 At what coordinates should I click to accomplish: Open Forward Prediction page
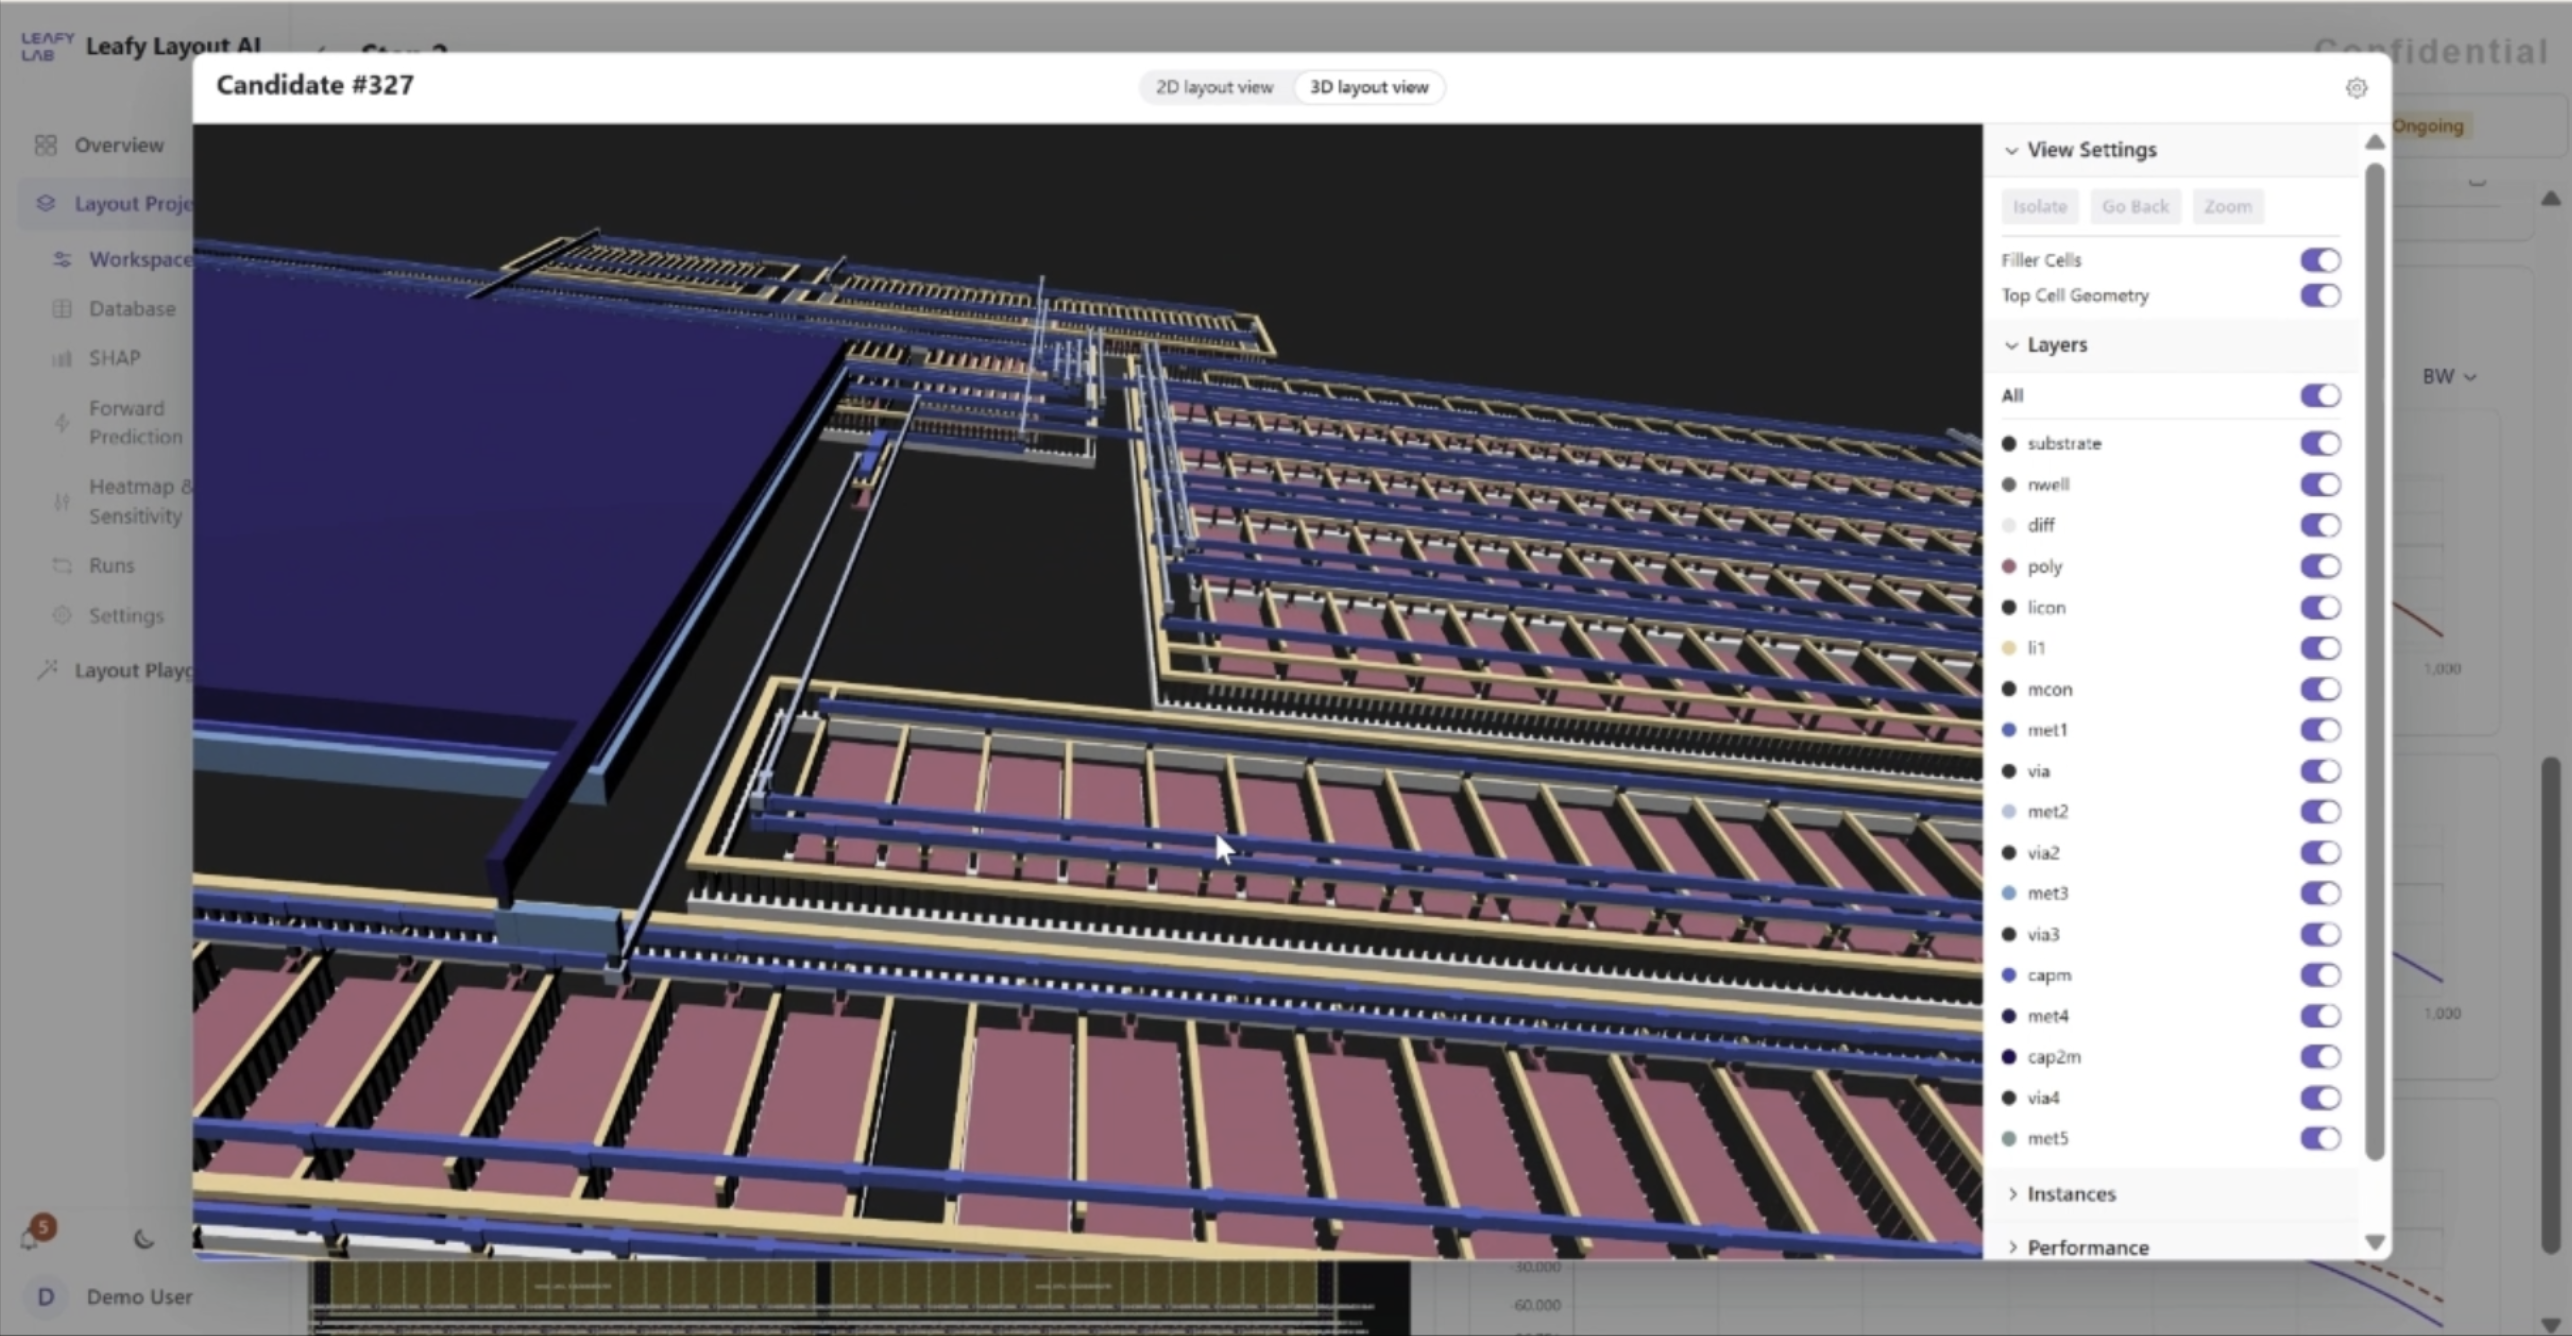point(136,423)
